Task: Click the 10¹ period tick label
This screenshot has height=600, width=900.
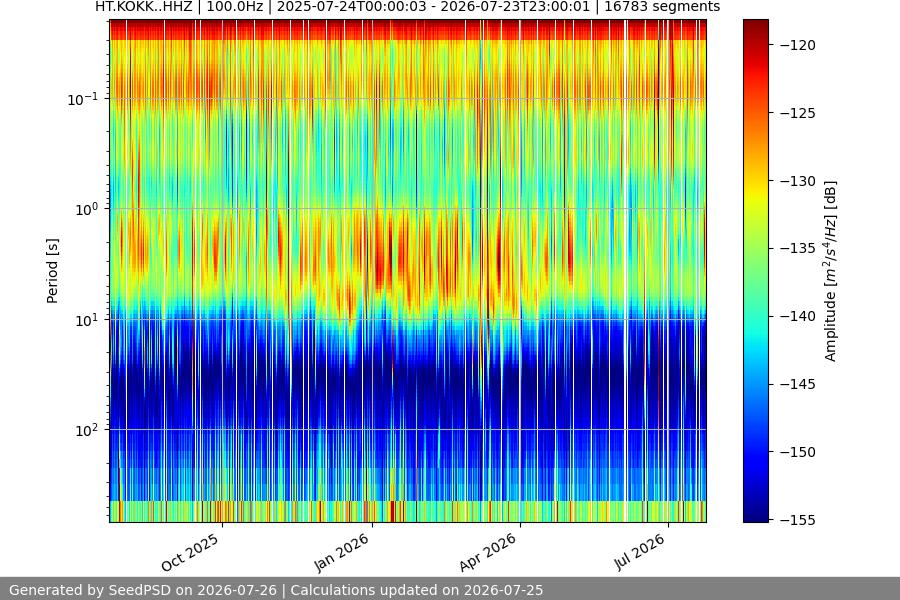Action: point(87,320)
